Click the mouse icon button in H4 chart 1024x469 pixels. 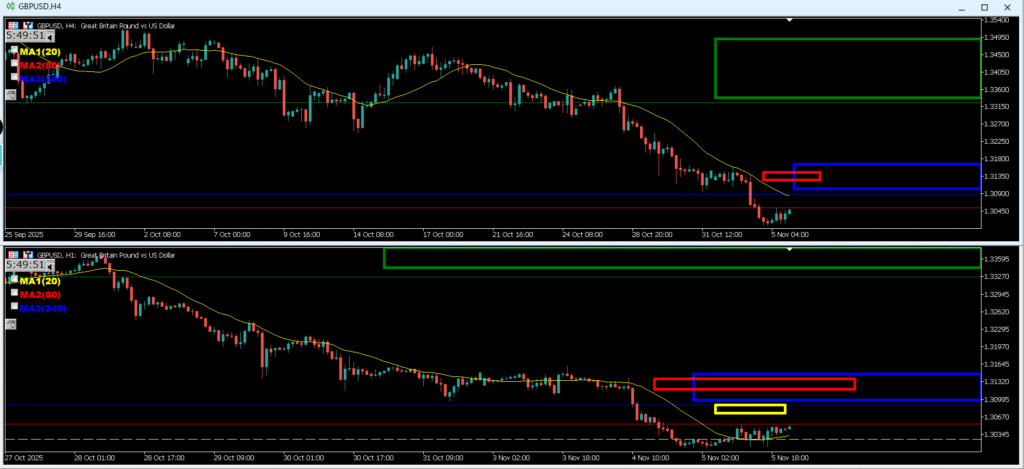pyautogui.click(x=12, y=94)
